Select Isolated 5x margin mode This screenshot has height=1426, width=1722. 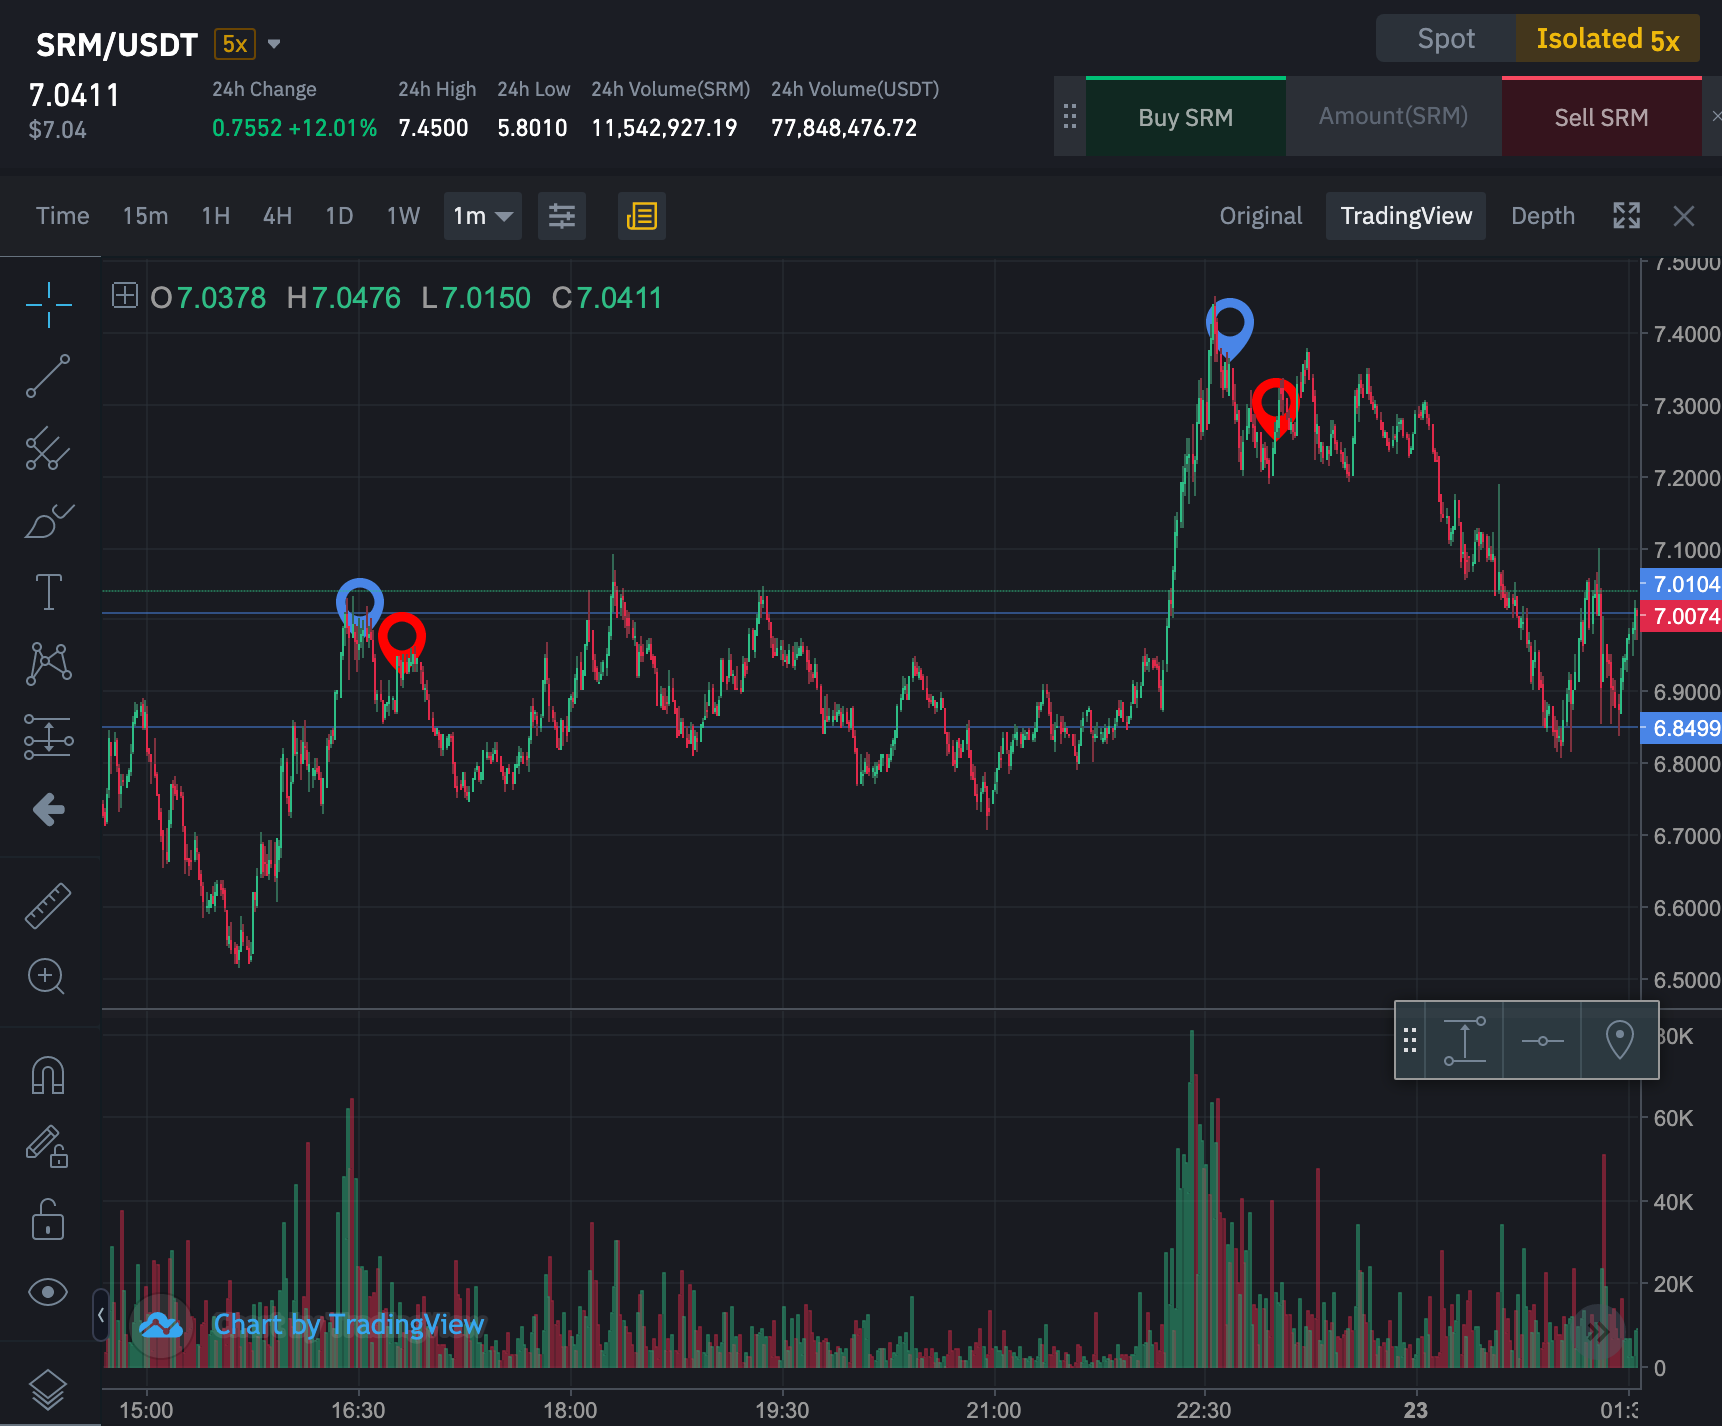(1608, 39)
